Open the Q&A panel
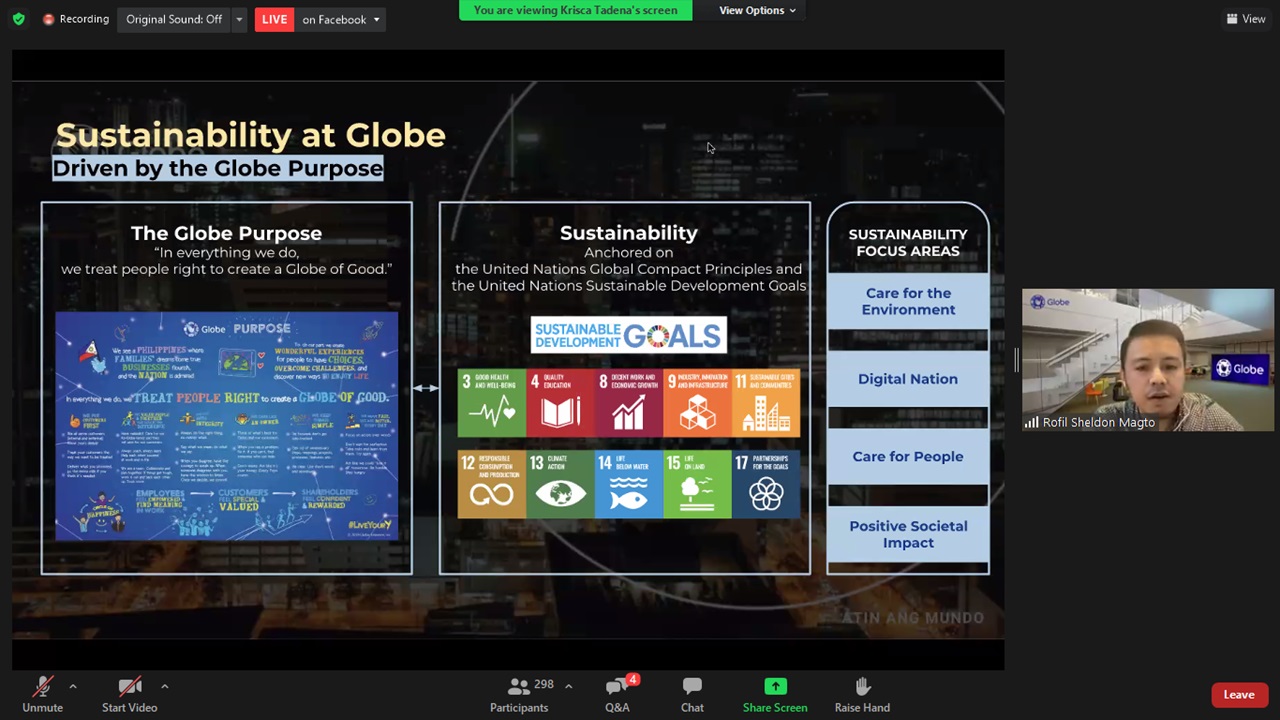This screenshot has height=720, width=1280. [x=617, y=694]
